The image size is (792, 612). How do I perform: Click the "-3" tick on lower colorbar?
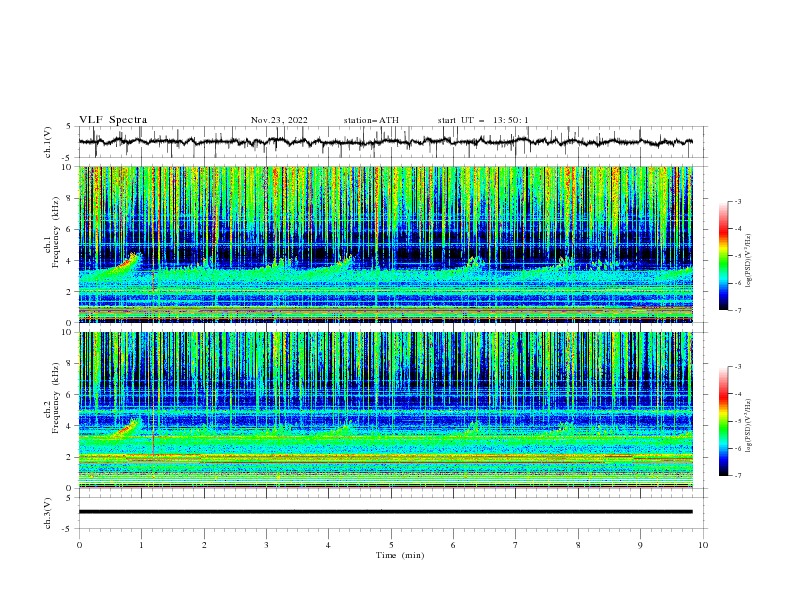738,367
